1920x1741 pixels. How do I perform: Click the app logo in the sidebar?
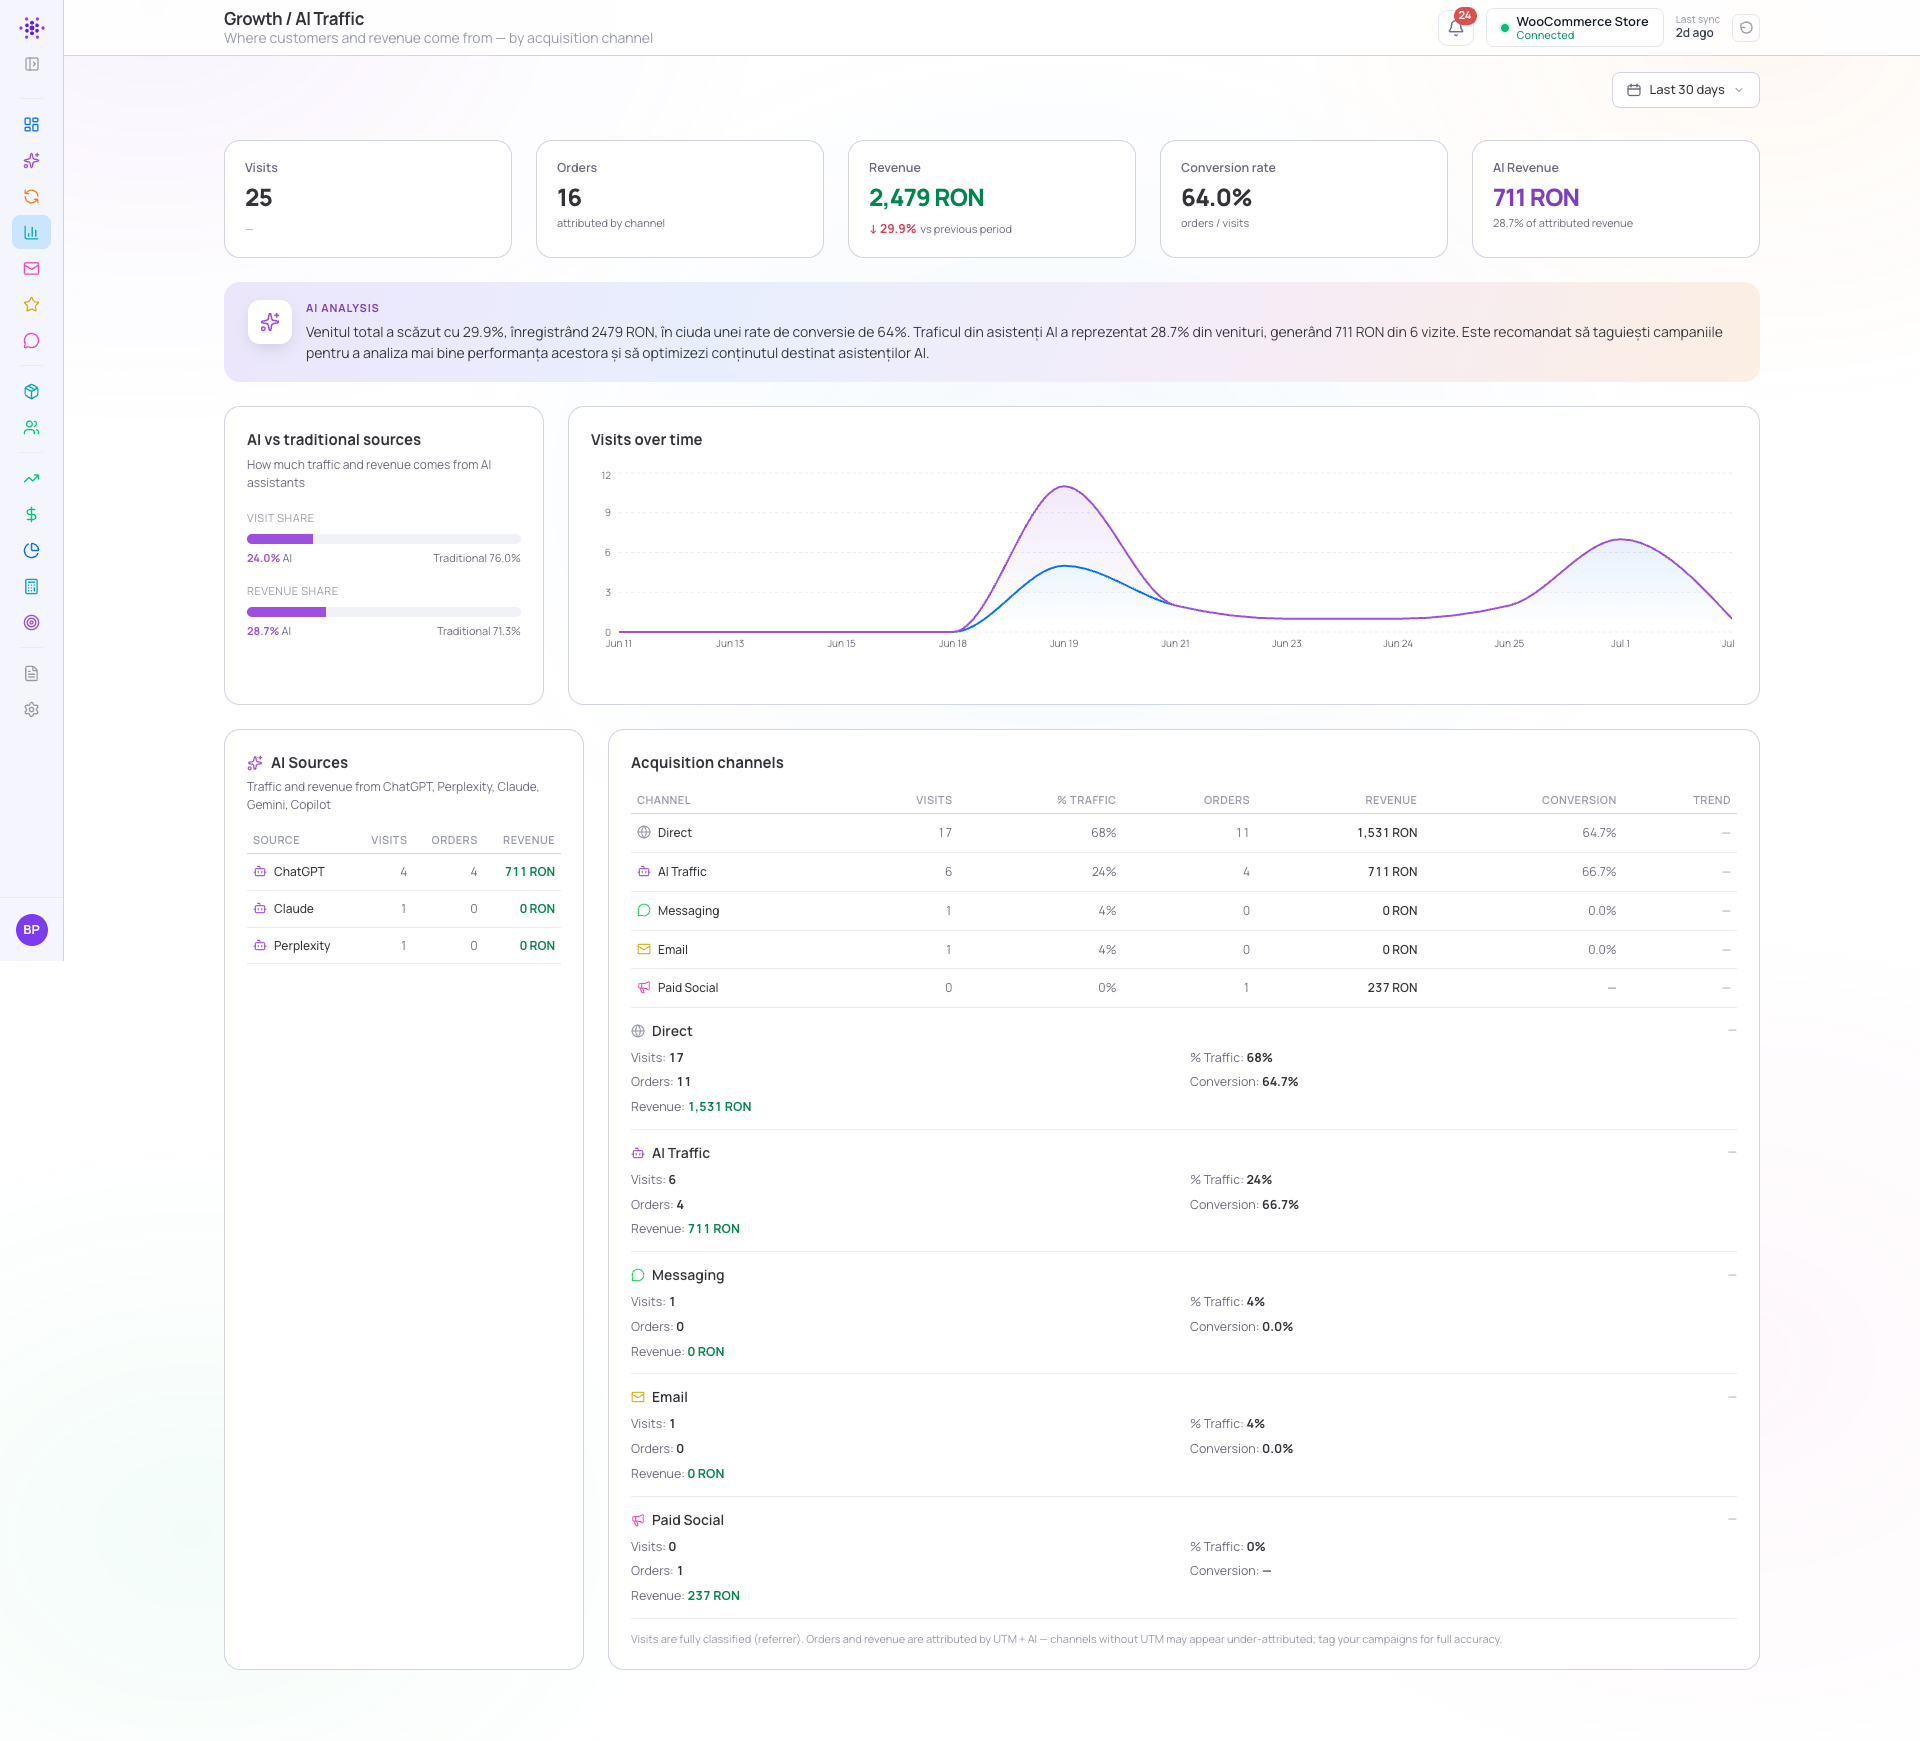32,28
